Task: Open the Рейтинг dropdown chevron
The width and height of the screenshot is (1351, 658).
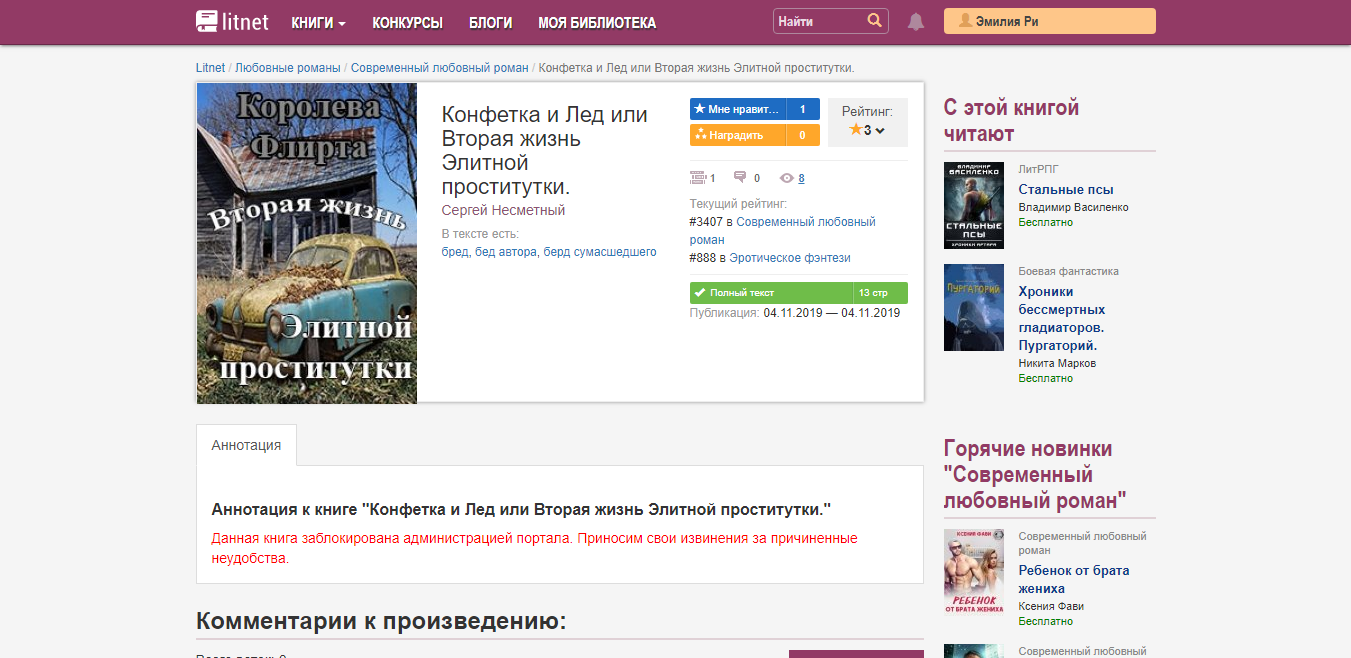Action: tap(880, 131)
